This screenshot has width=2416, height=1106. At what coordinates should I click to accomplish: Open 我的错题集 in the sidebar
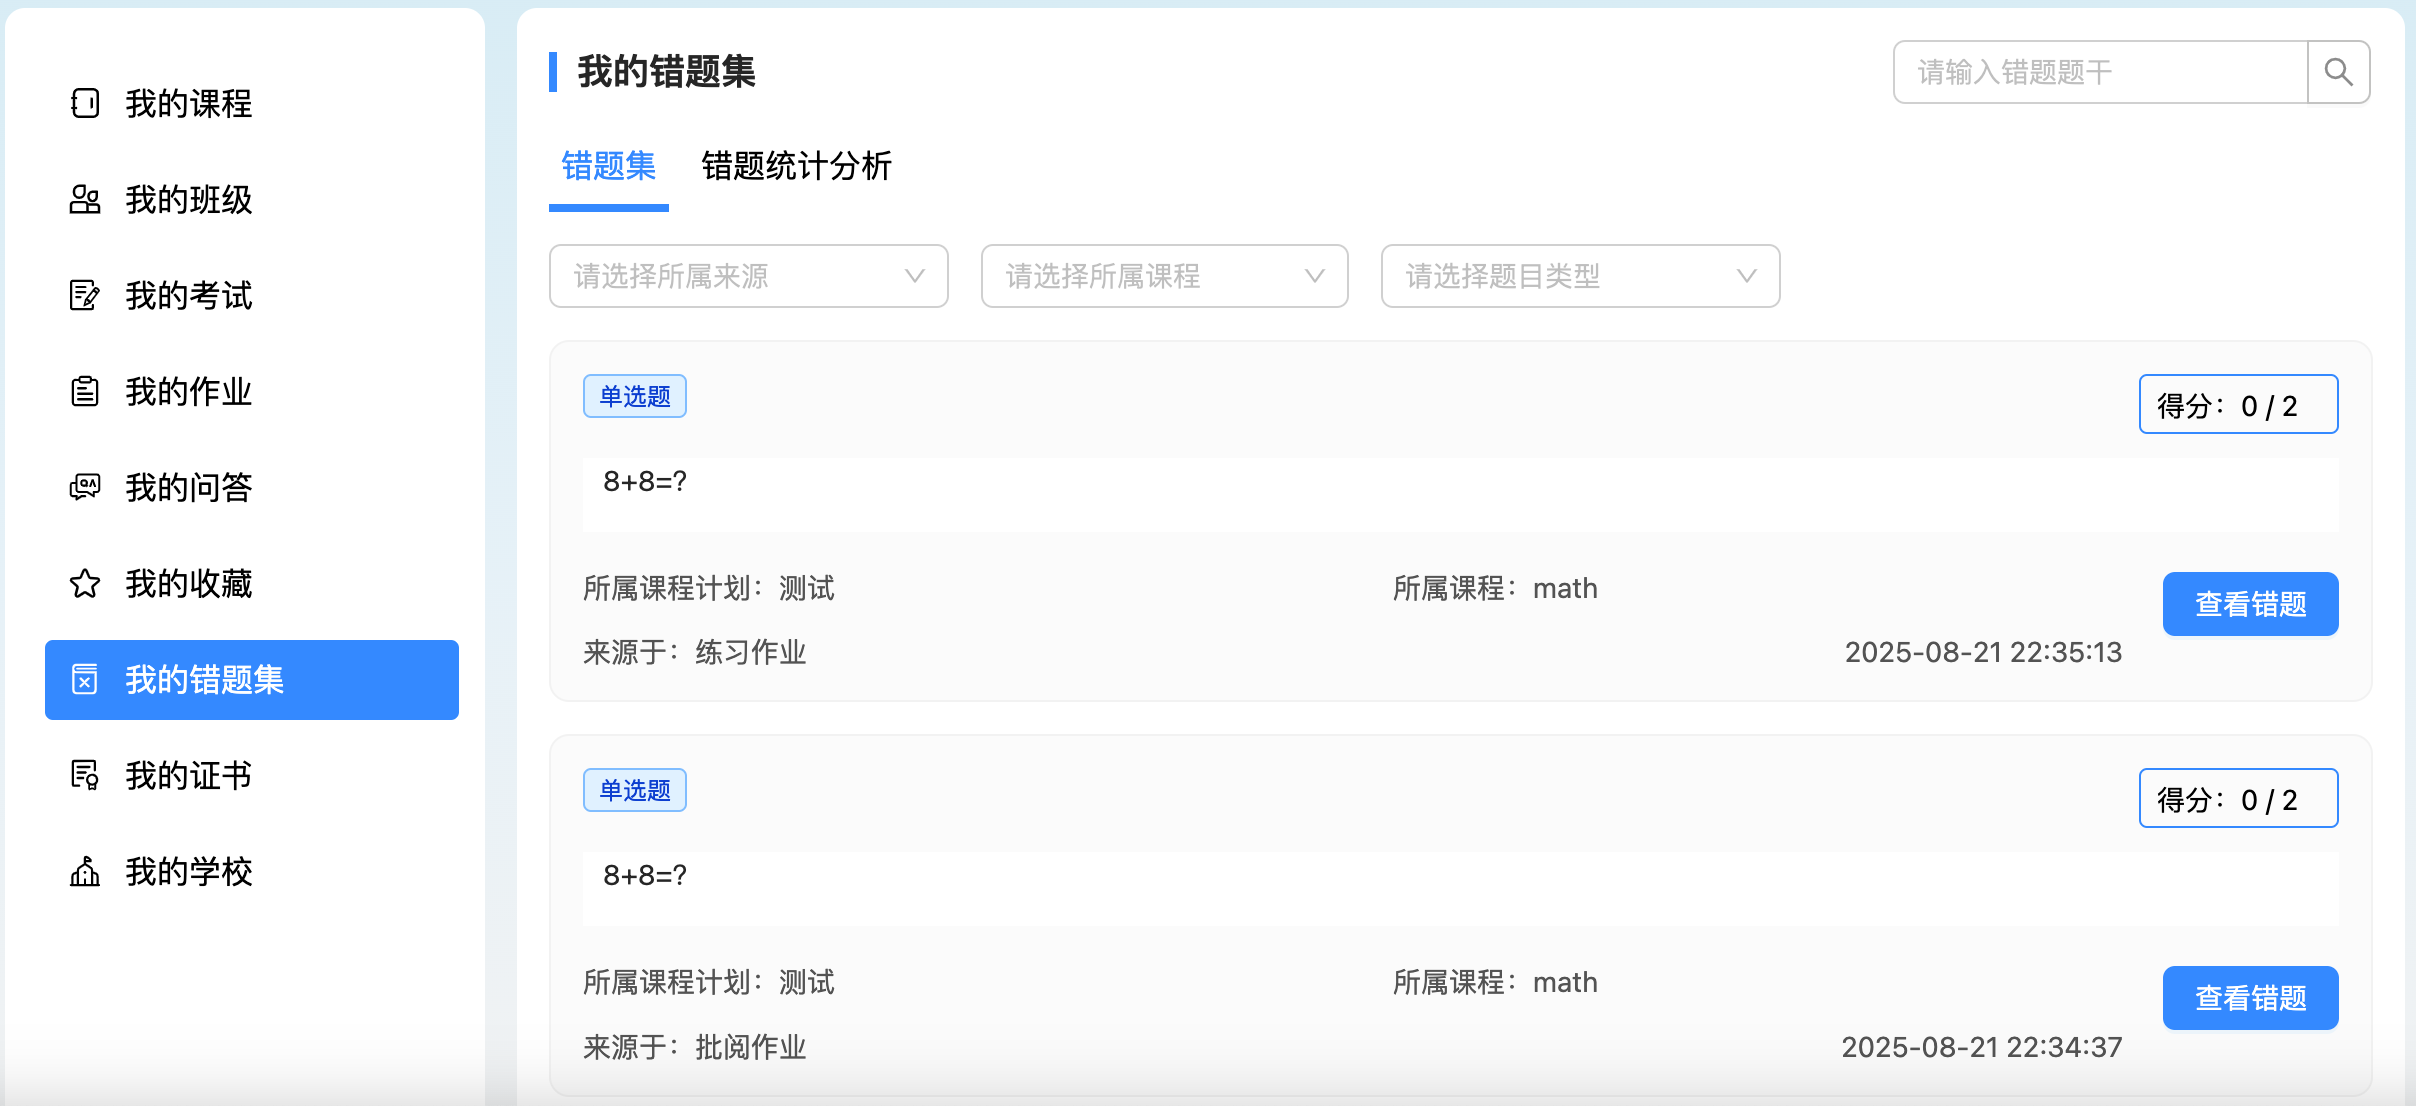coord(252,680)
